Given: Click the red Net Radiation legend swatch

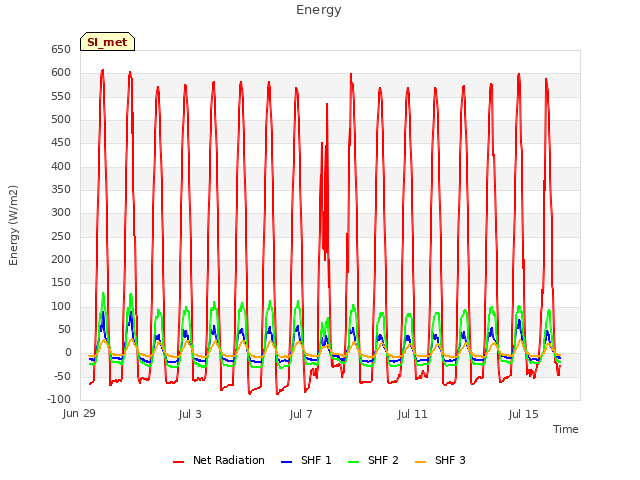Looking at the screenshot, I should [178, 462].
